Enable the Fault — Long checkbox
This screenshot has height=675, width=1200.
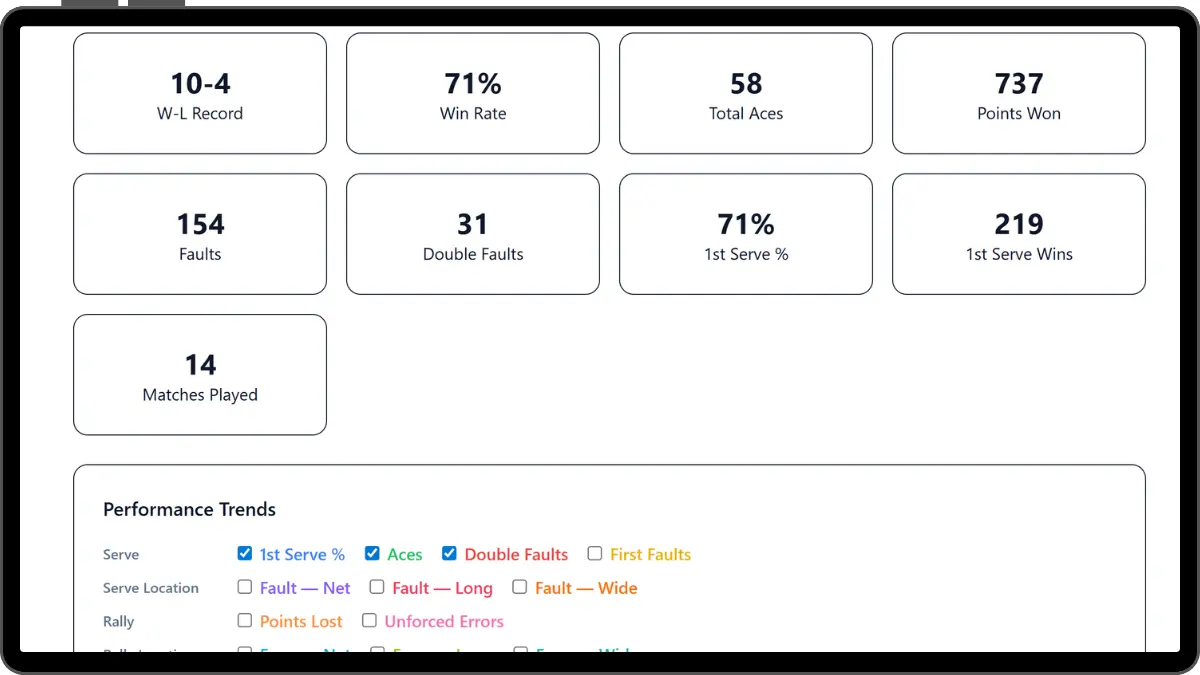pos(377,587)
